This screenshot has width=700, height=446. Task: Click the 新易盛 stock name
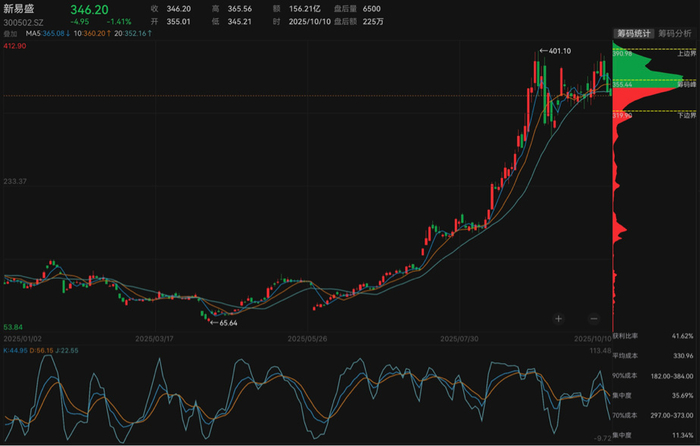(x=21, y=9)
